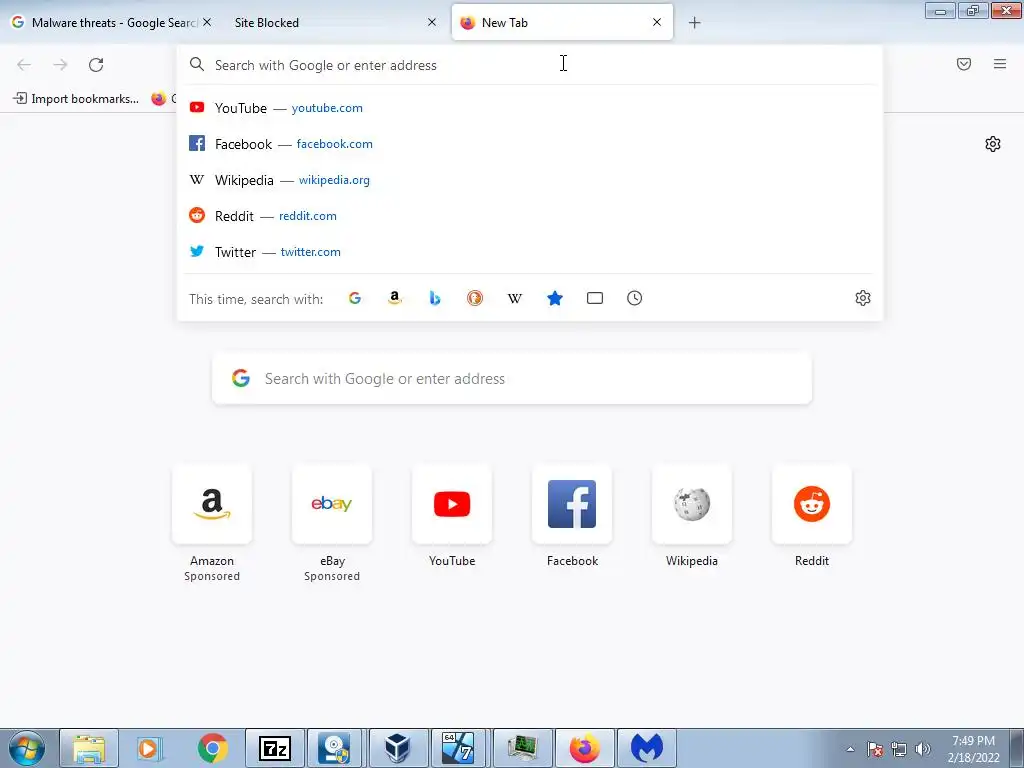
Task: Search this time with Amazon icon
Action: (394, 298)
